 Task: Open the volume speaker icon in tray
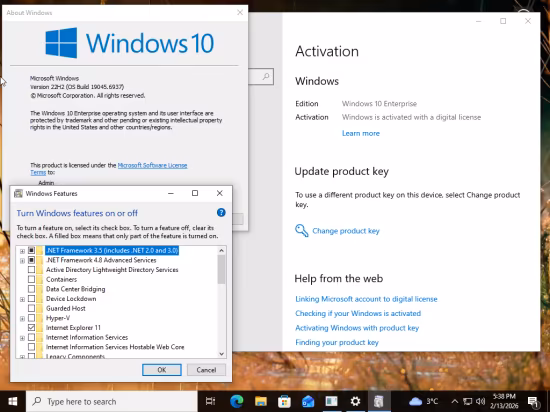[x=481, y=401]
